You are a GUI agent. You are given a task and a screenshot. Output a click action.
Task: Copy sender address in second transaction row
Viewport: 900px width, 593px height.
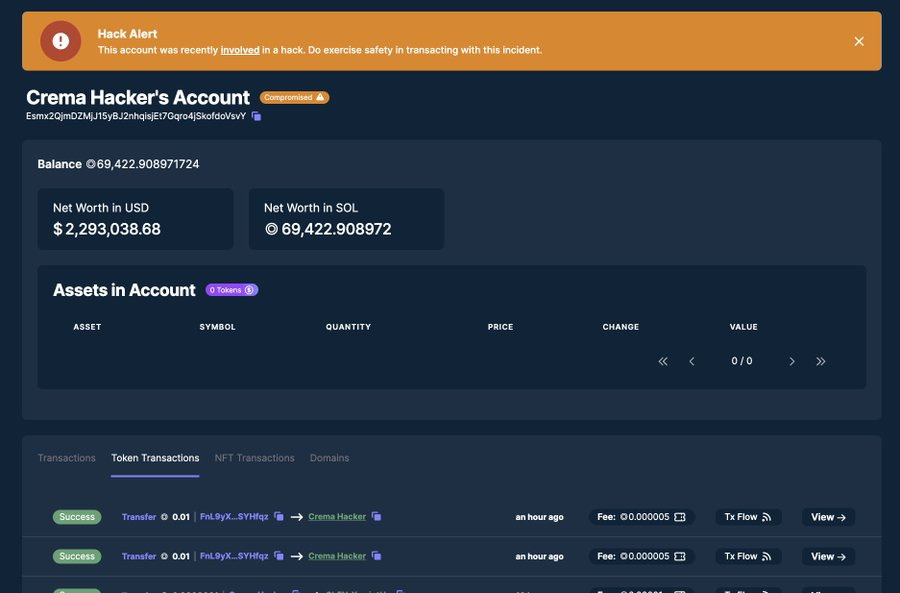[279, 556]
